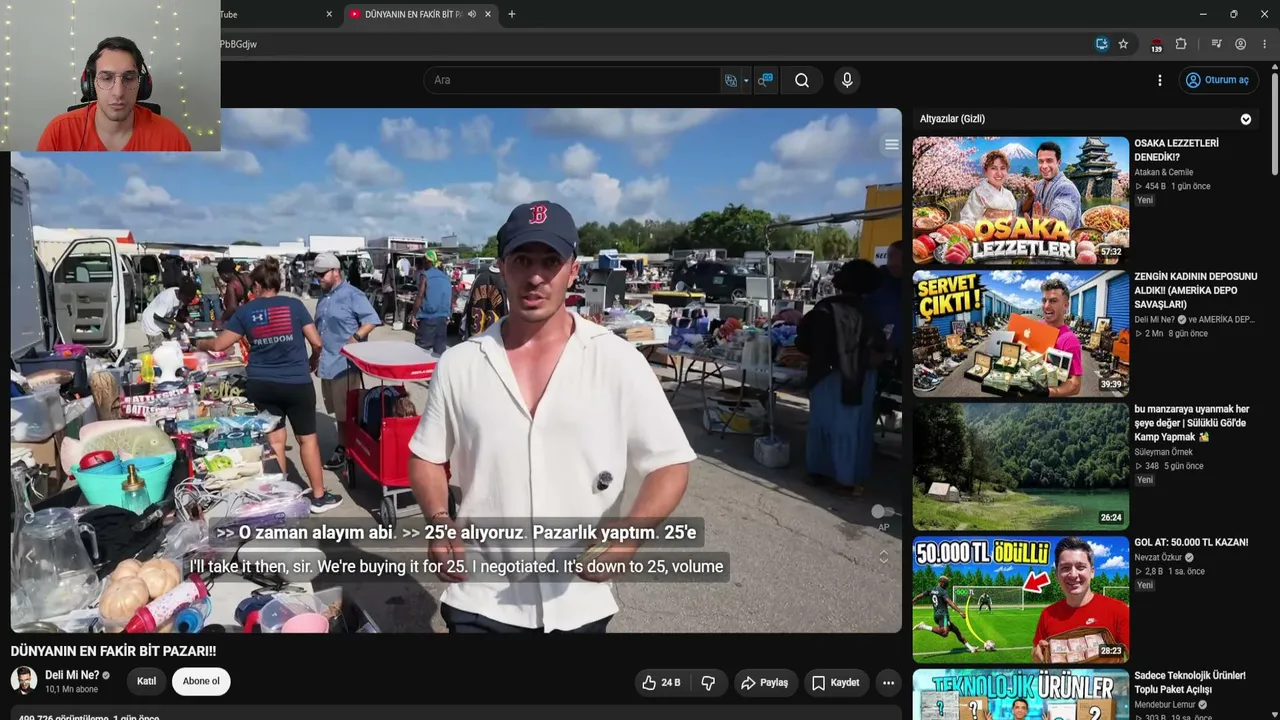1280x720 pixels.
Task: Close the first browser tab
Action: point(329,14)
